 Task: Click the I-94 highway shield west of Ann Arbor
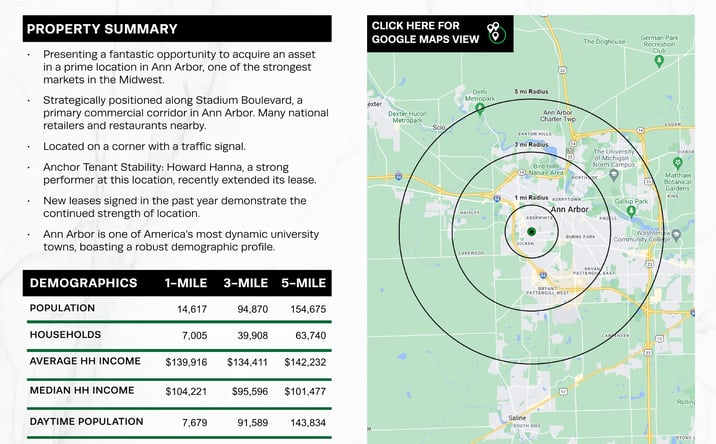(x=399, y=176)
